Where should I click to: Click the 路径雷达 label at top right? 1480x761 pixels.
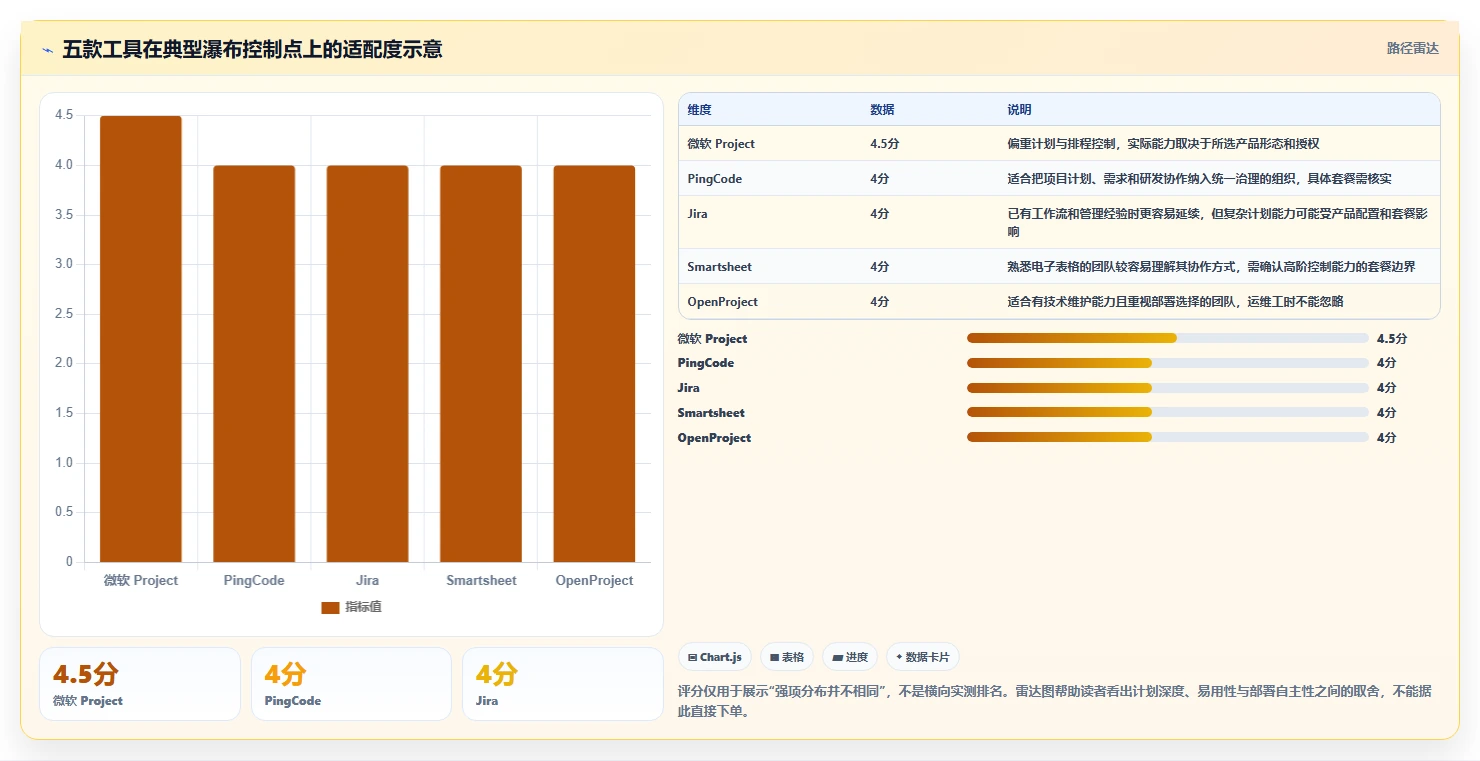pos(1412,48)
